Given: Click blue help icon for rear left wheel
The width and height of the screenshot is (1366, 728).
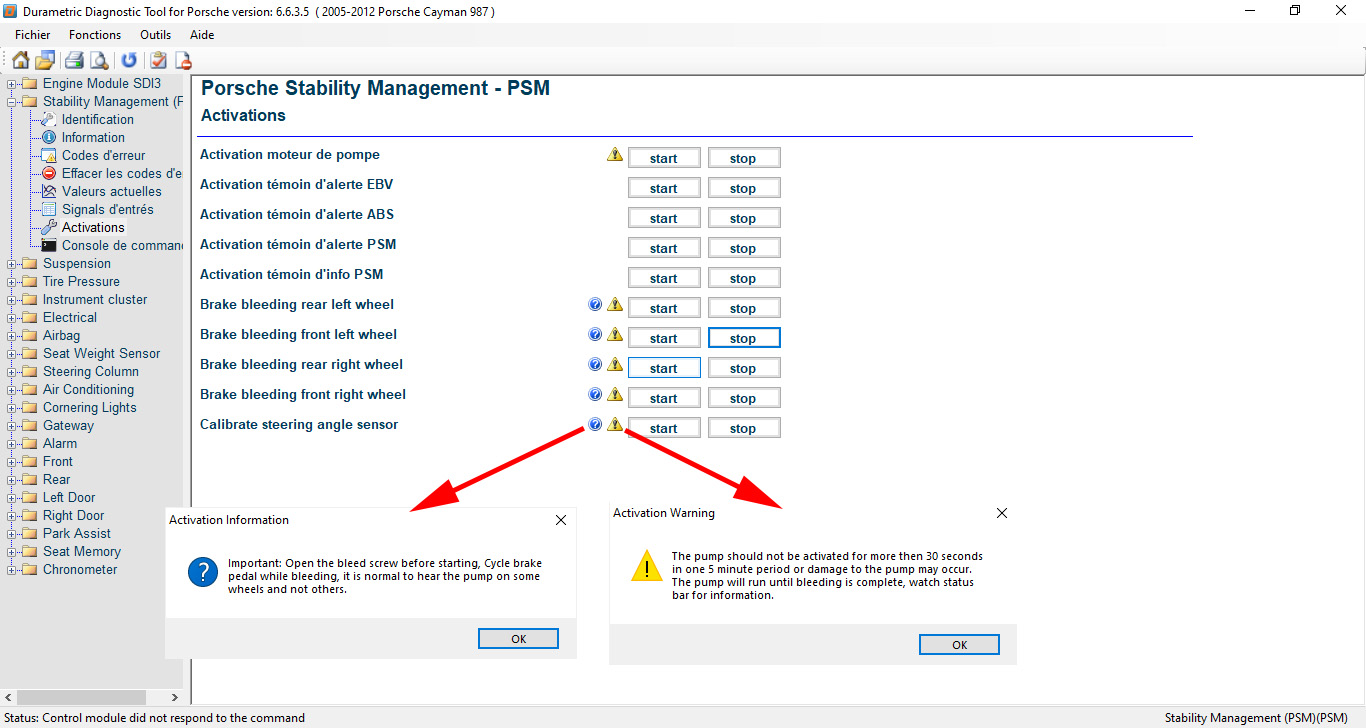Looking at the screenshot, I should 595,304.
